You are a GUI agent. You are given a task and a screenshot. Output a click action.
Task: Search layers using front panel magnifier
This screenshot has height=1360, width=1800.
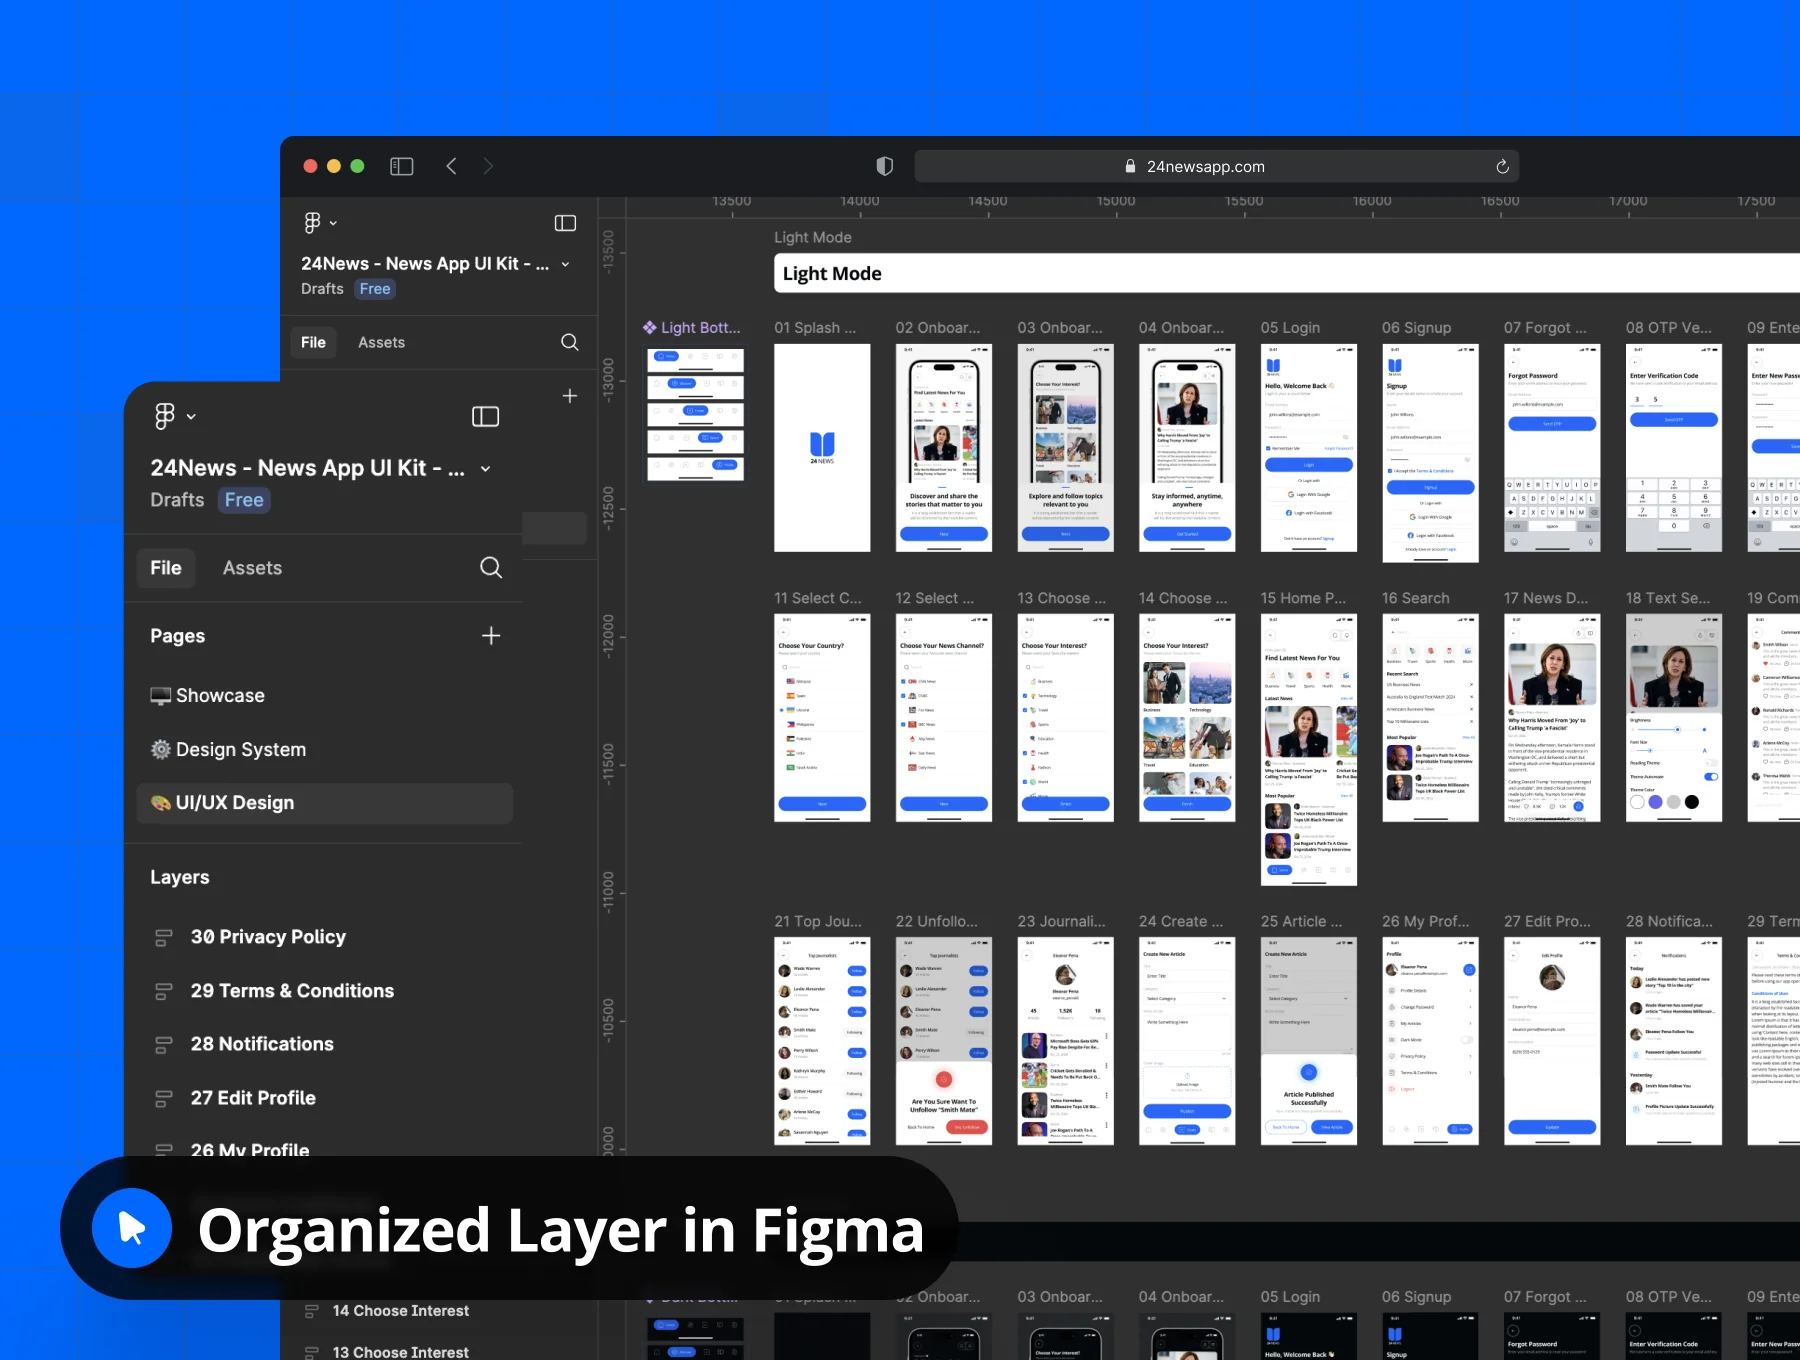(491, 568)
